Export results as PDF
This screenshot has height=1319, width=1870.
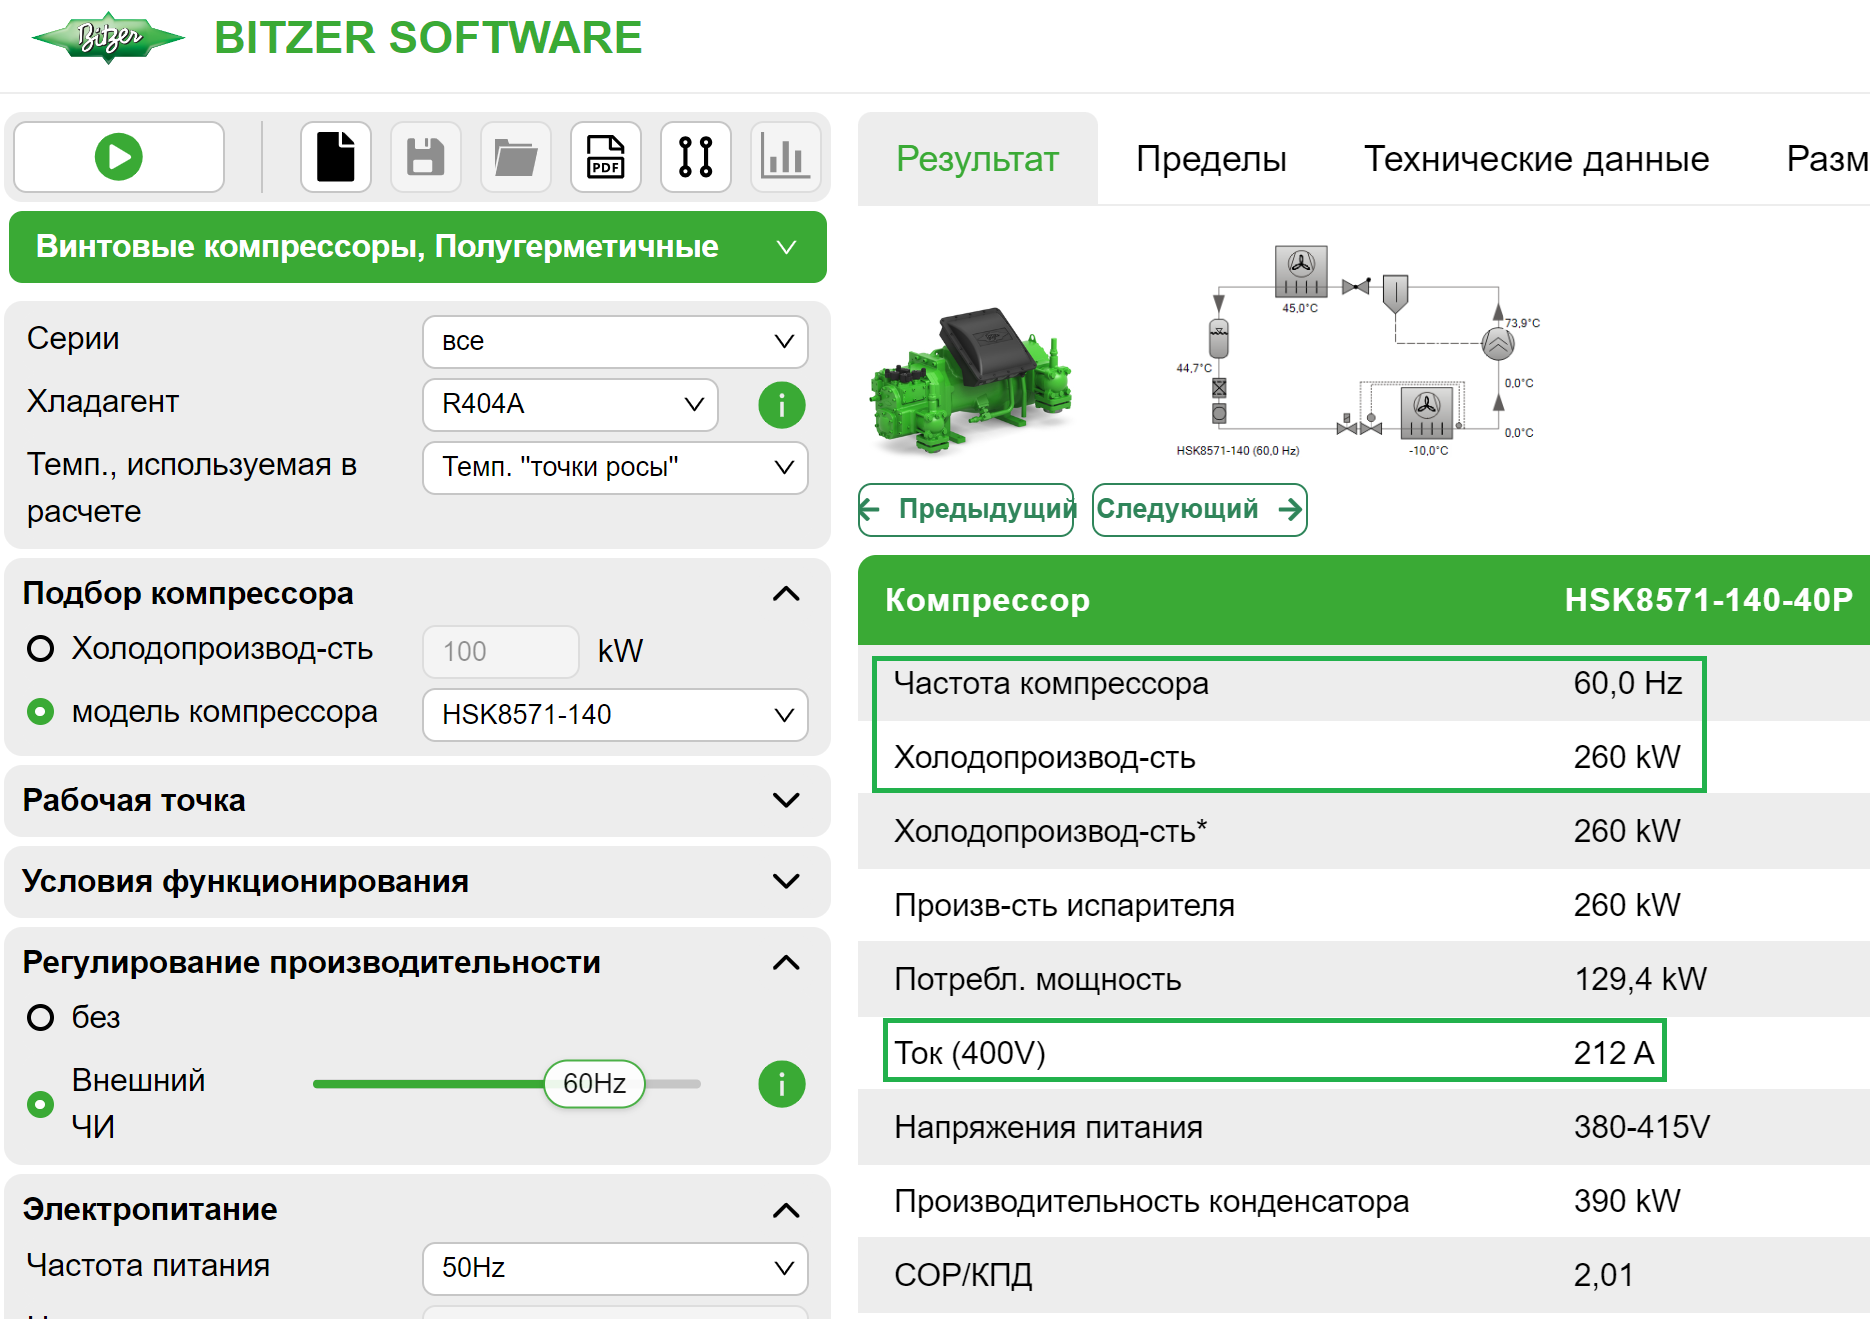point(605,157)
